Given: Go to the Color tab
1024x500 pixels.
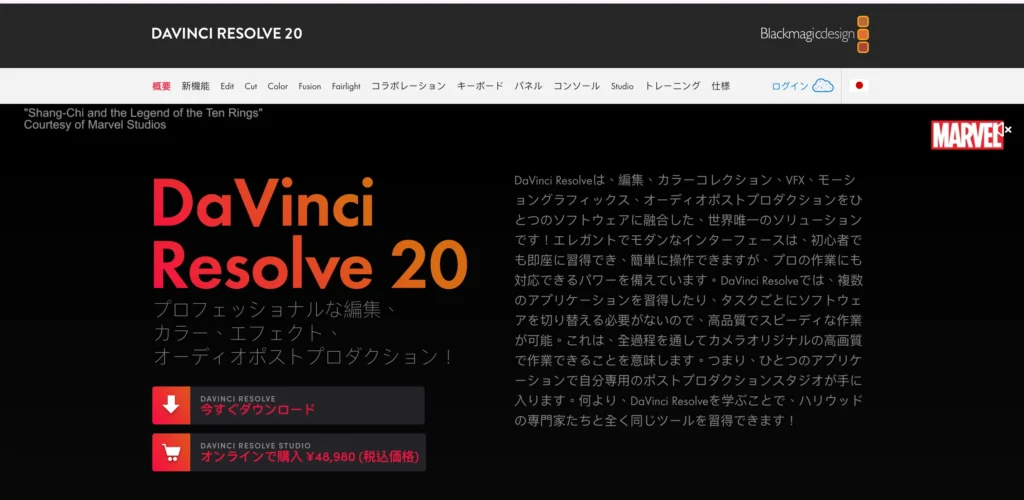Looking at the screenshot, I should point(278,86).
